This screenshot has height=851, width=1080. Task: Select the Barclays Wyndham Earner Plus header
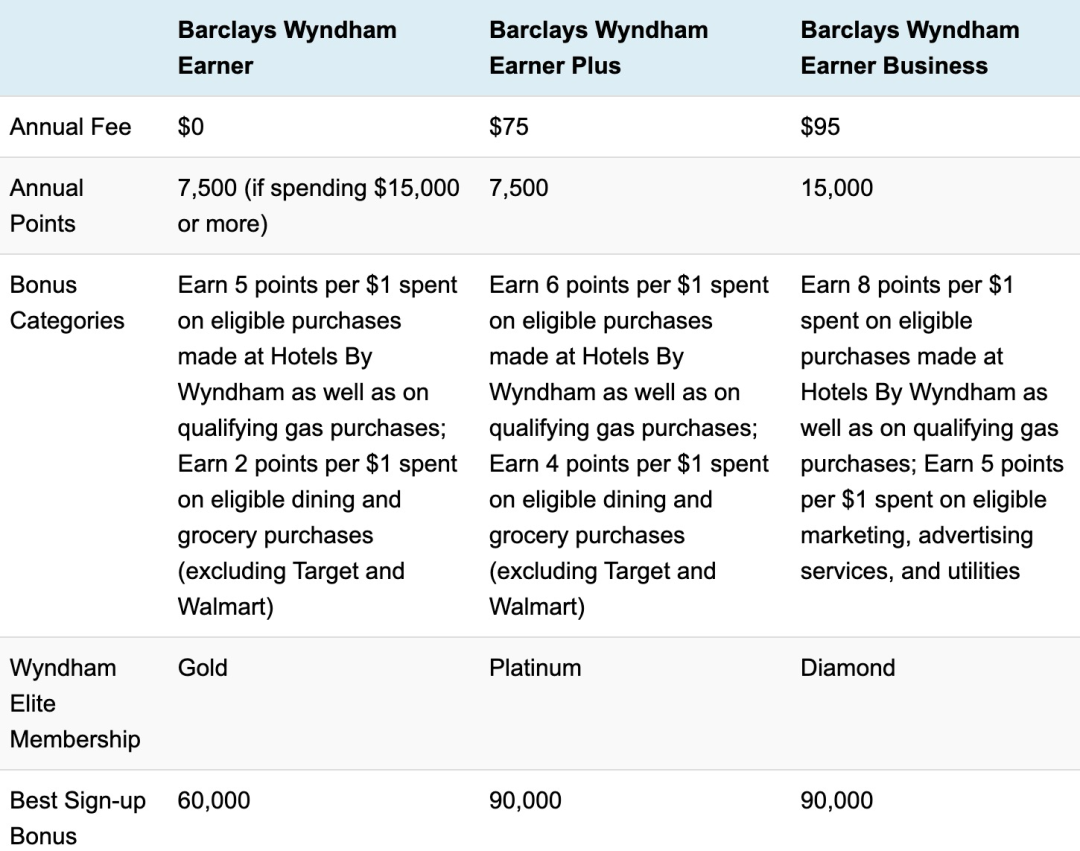(598, 48)
